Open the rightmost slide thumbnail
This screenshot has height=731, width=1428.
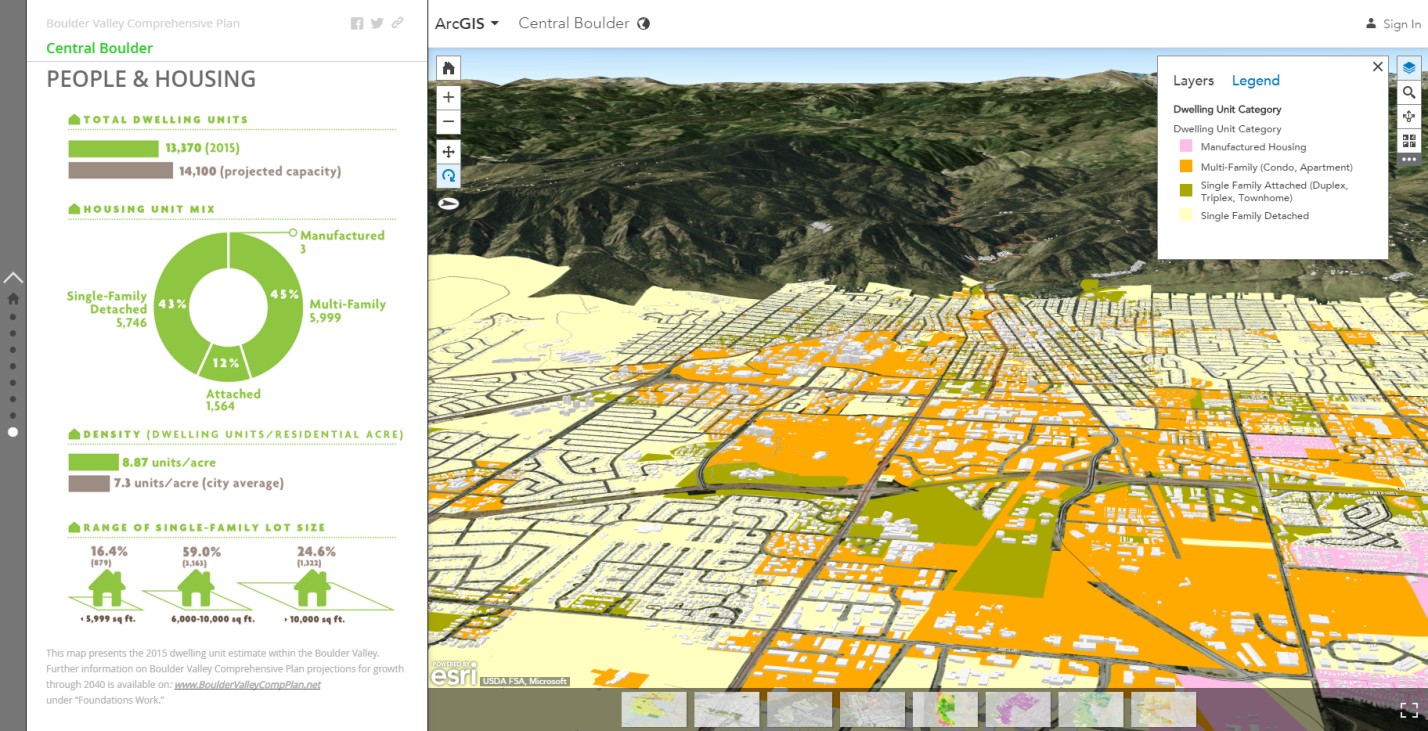pyautogui.click(x=1163, y=709)
